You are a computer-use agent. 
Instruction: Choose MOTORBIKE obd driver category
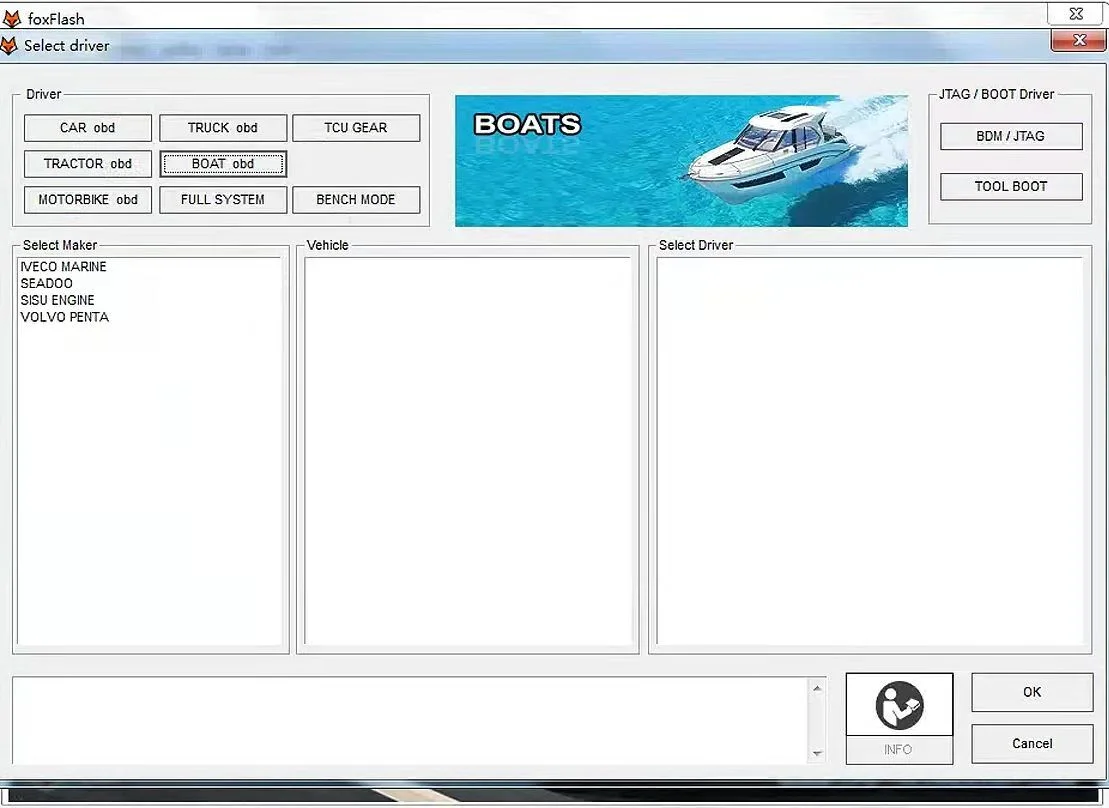tap(88, 200)
